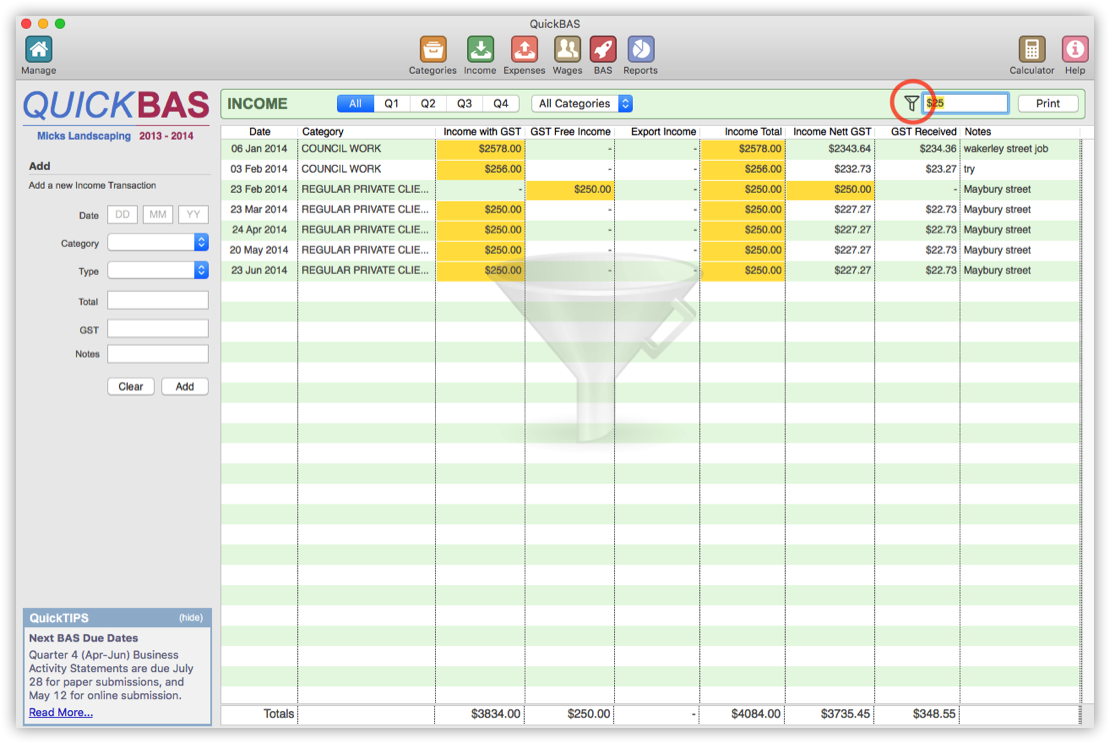
Task: Switch to the Q1 quarter tab
Action: pos(391,103)
